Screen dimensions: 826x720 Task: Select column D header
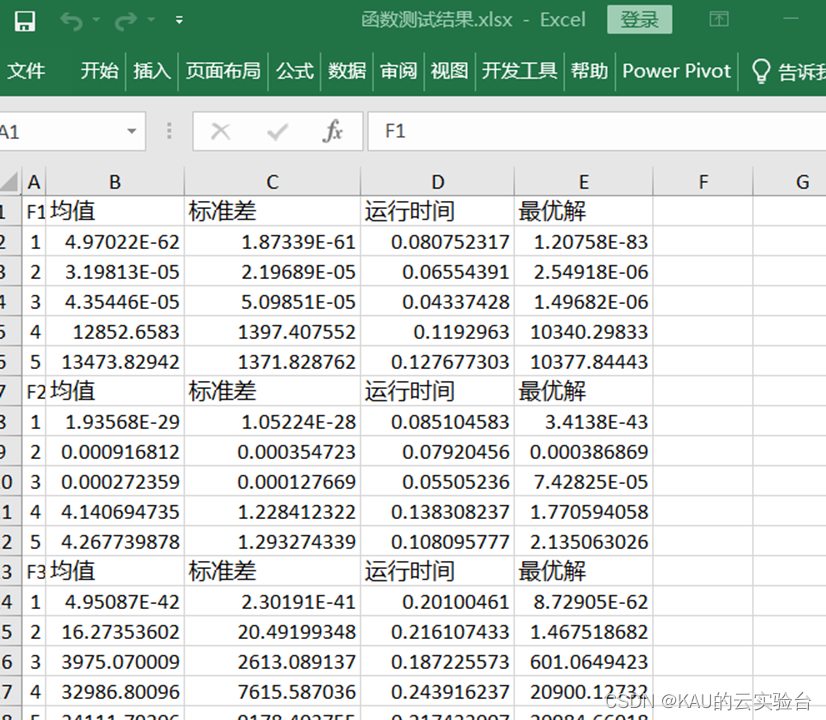[x=438, y=182]
